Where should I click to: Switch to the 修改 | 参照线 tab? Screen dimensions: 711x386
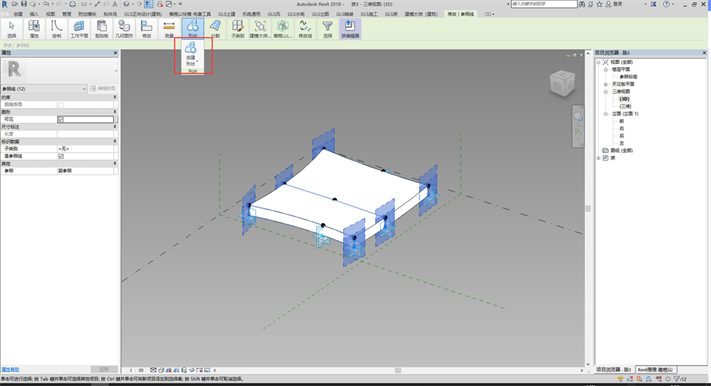tap(461, 14)
